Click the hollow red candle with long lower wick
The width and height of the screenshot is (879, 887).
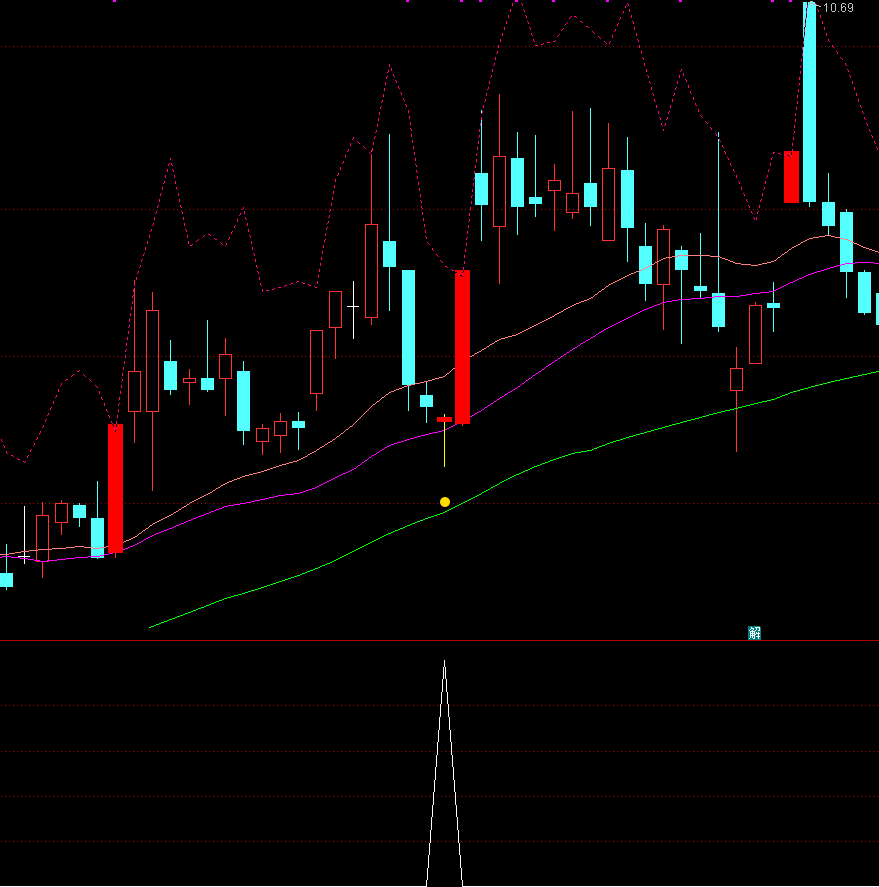(736, 379)
